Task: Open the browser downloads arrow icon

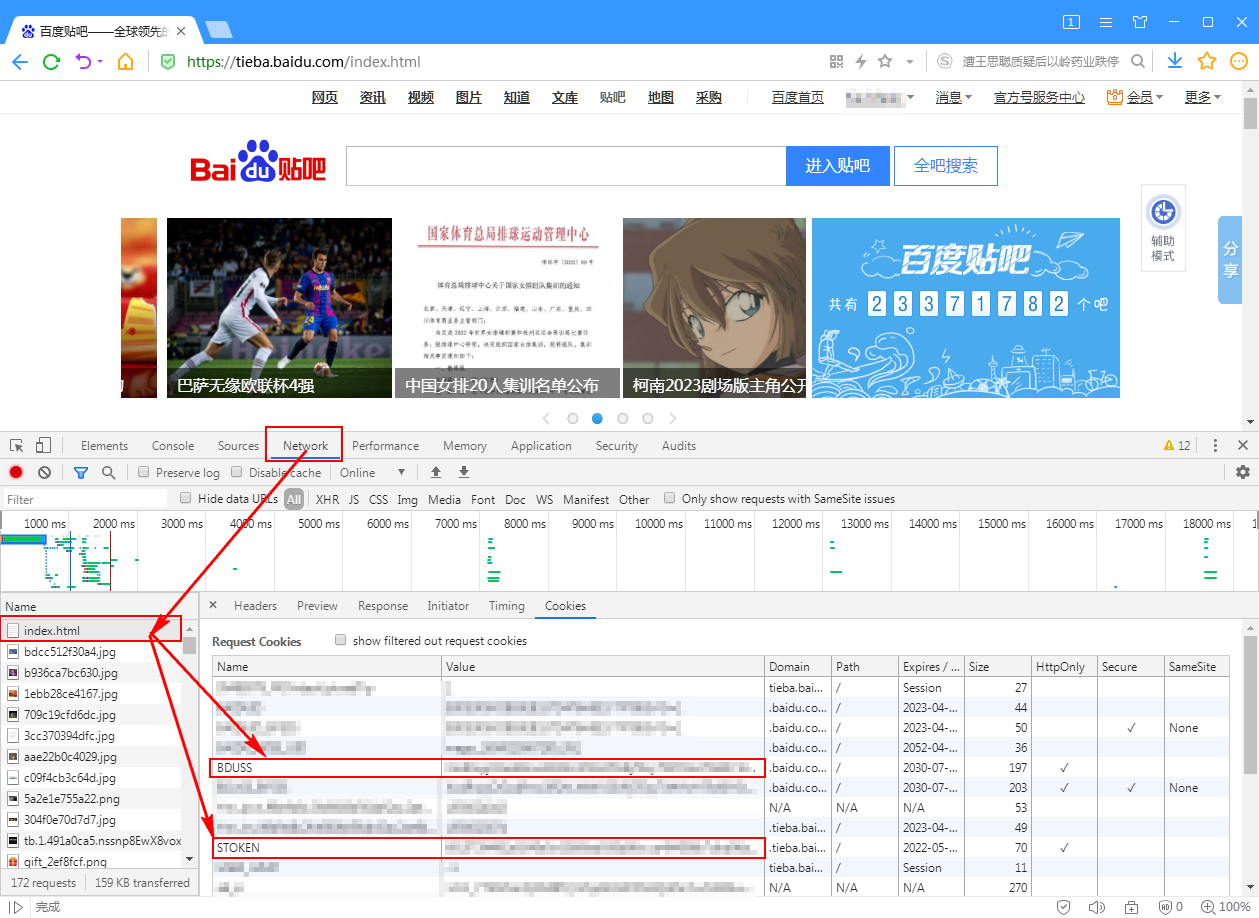Action: click(x=1175, y=62)
